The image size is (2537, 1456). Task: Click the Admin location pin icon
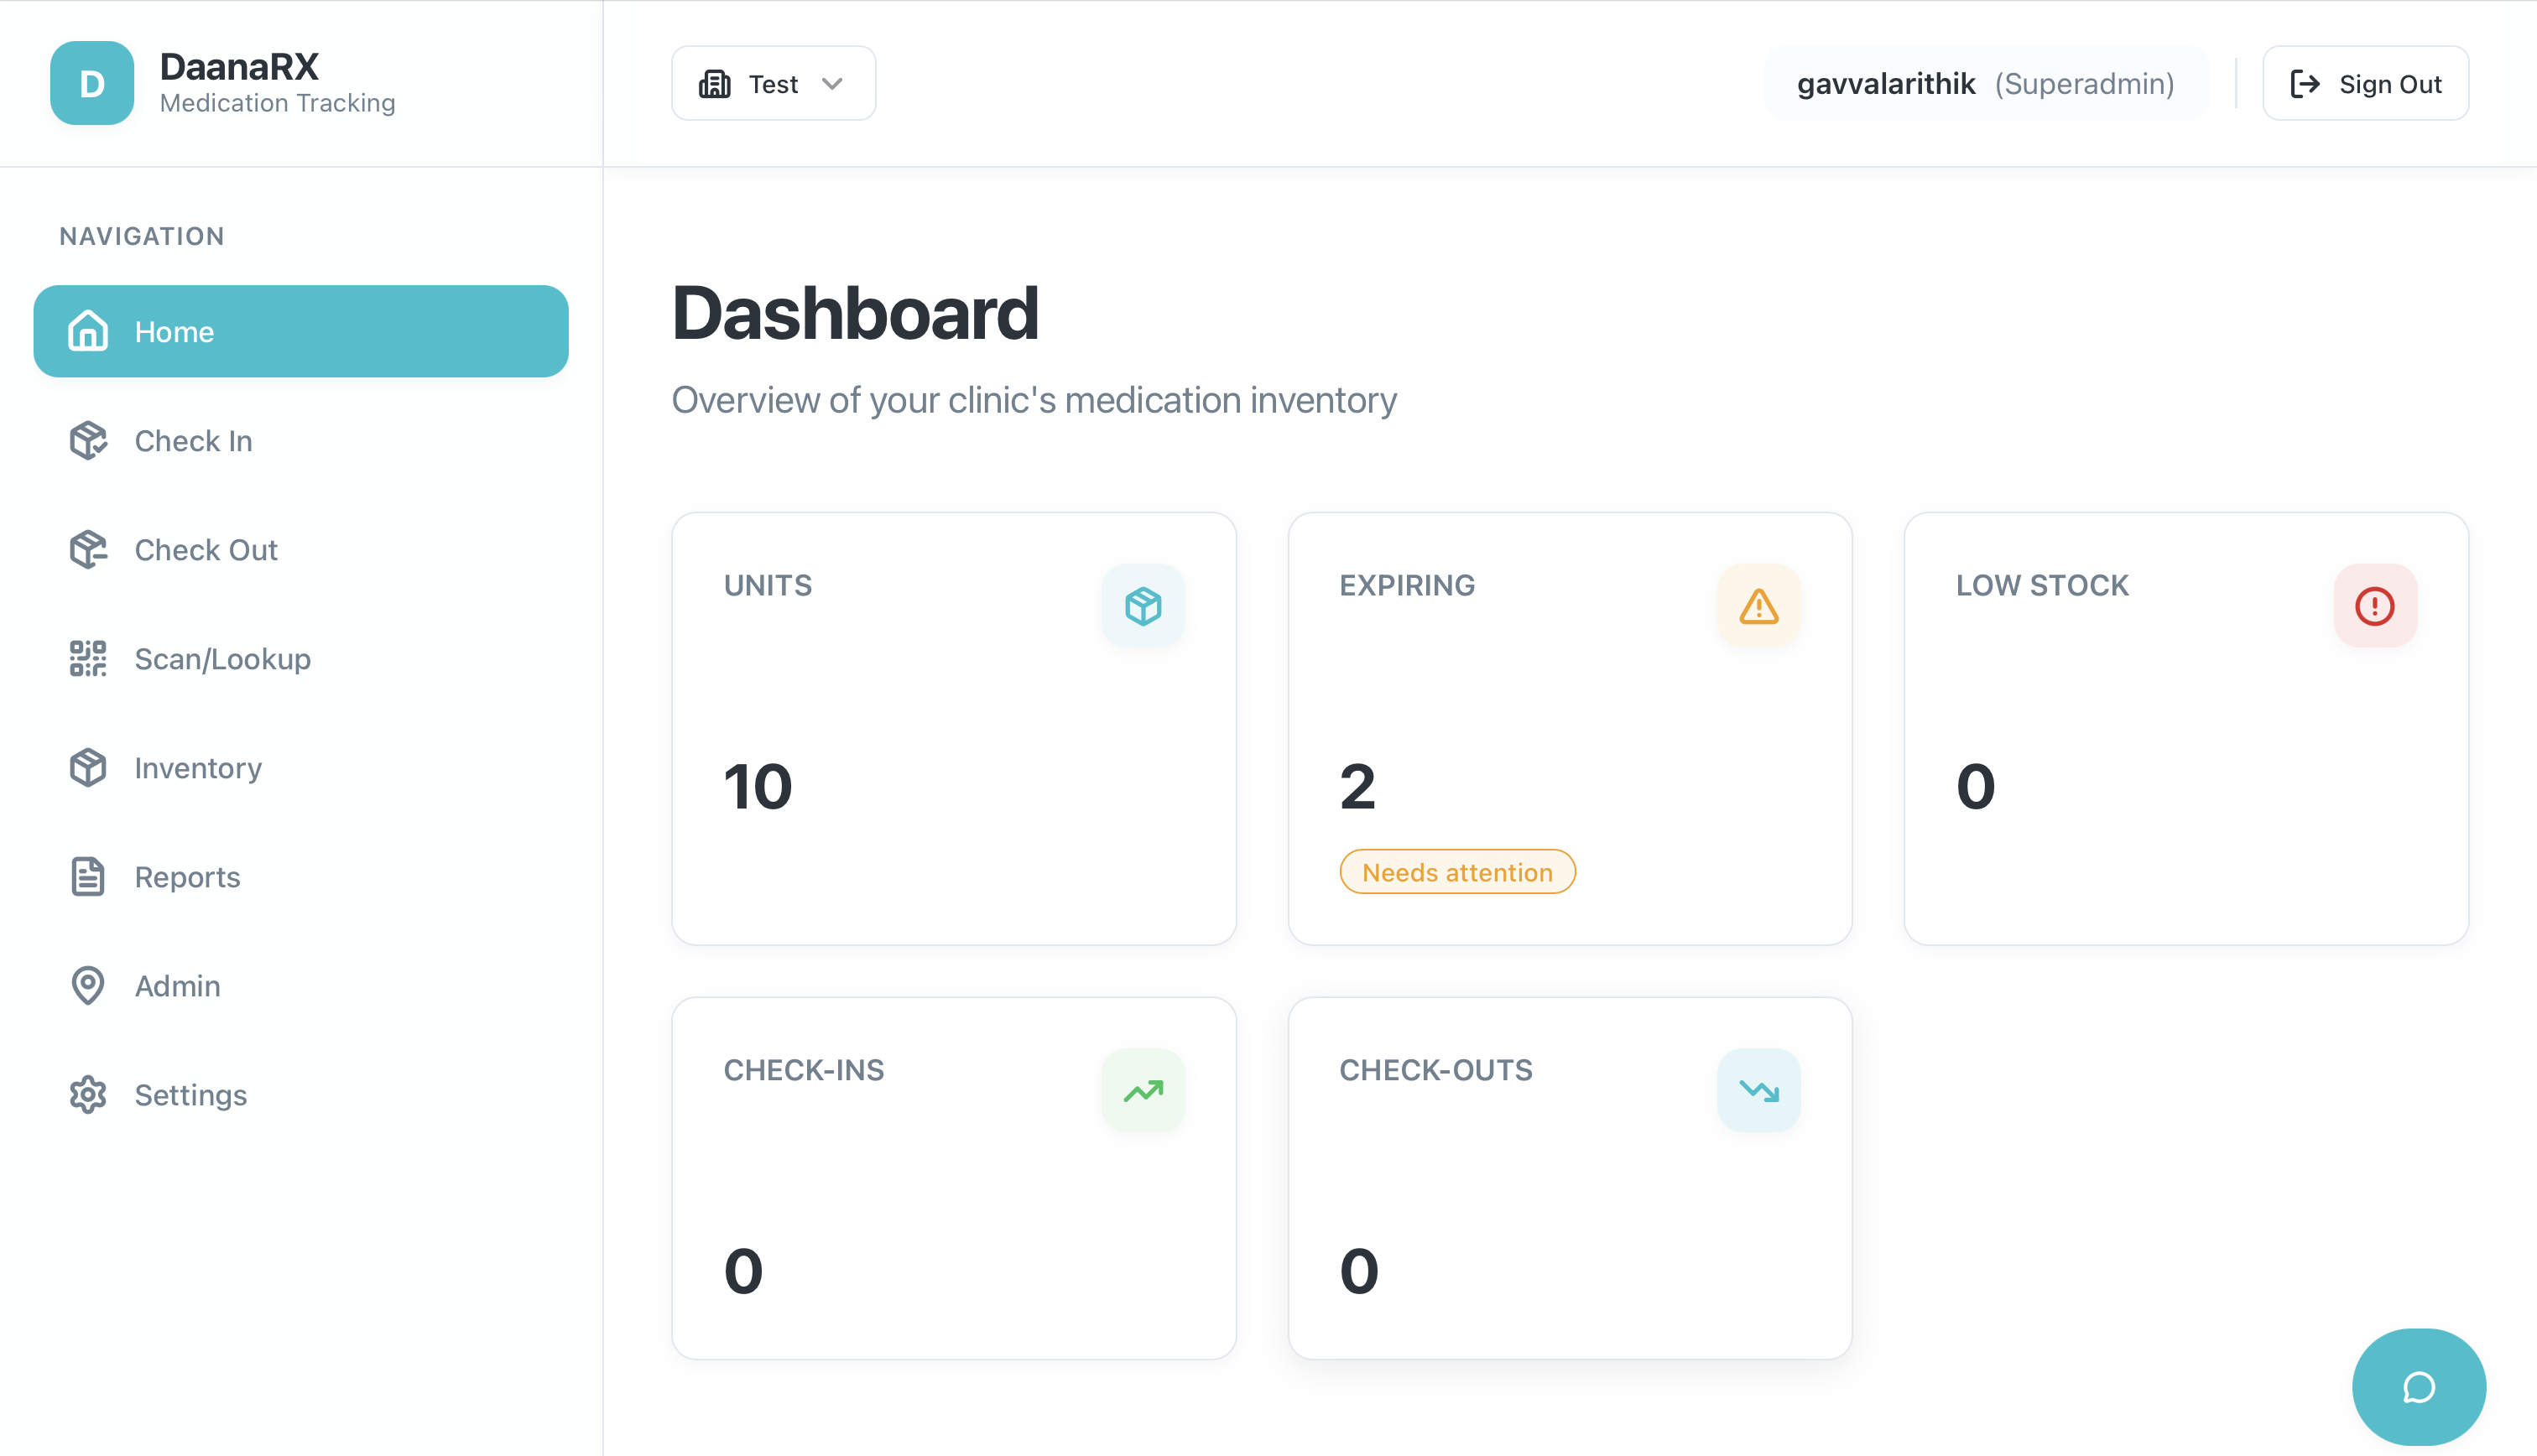pyautogui.click(x=88, y=986)
